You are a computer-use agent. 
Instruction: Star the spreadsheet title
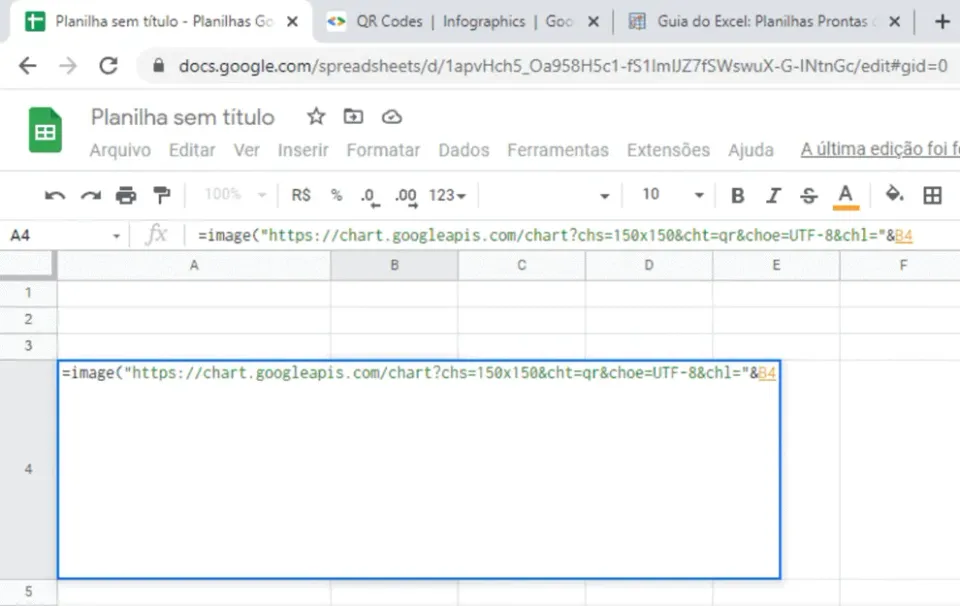coord(316,116)
